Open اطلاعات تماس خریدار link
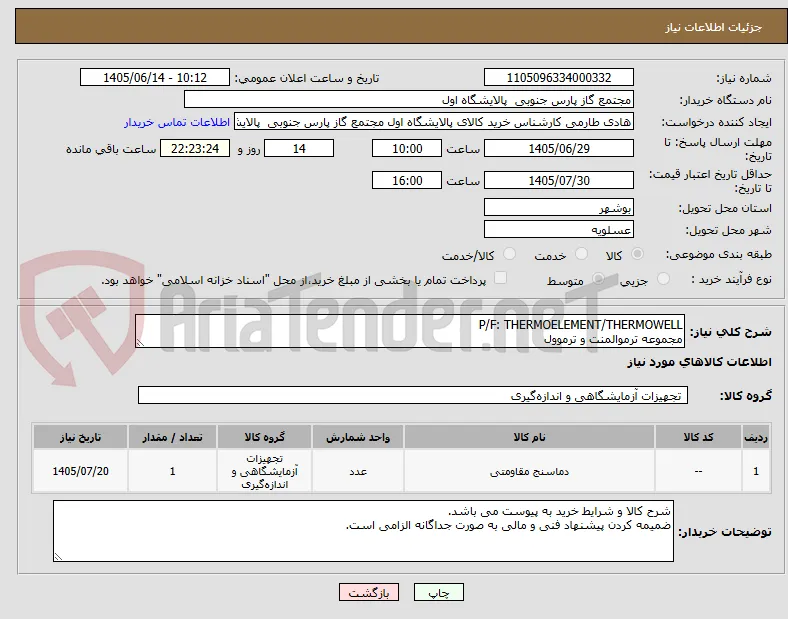Image resolution: width=788 pixels, height=619 pixels. click(x=177, y=122)
